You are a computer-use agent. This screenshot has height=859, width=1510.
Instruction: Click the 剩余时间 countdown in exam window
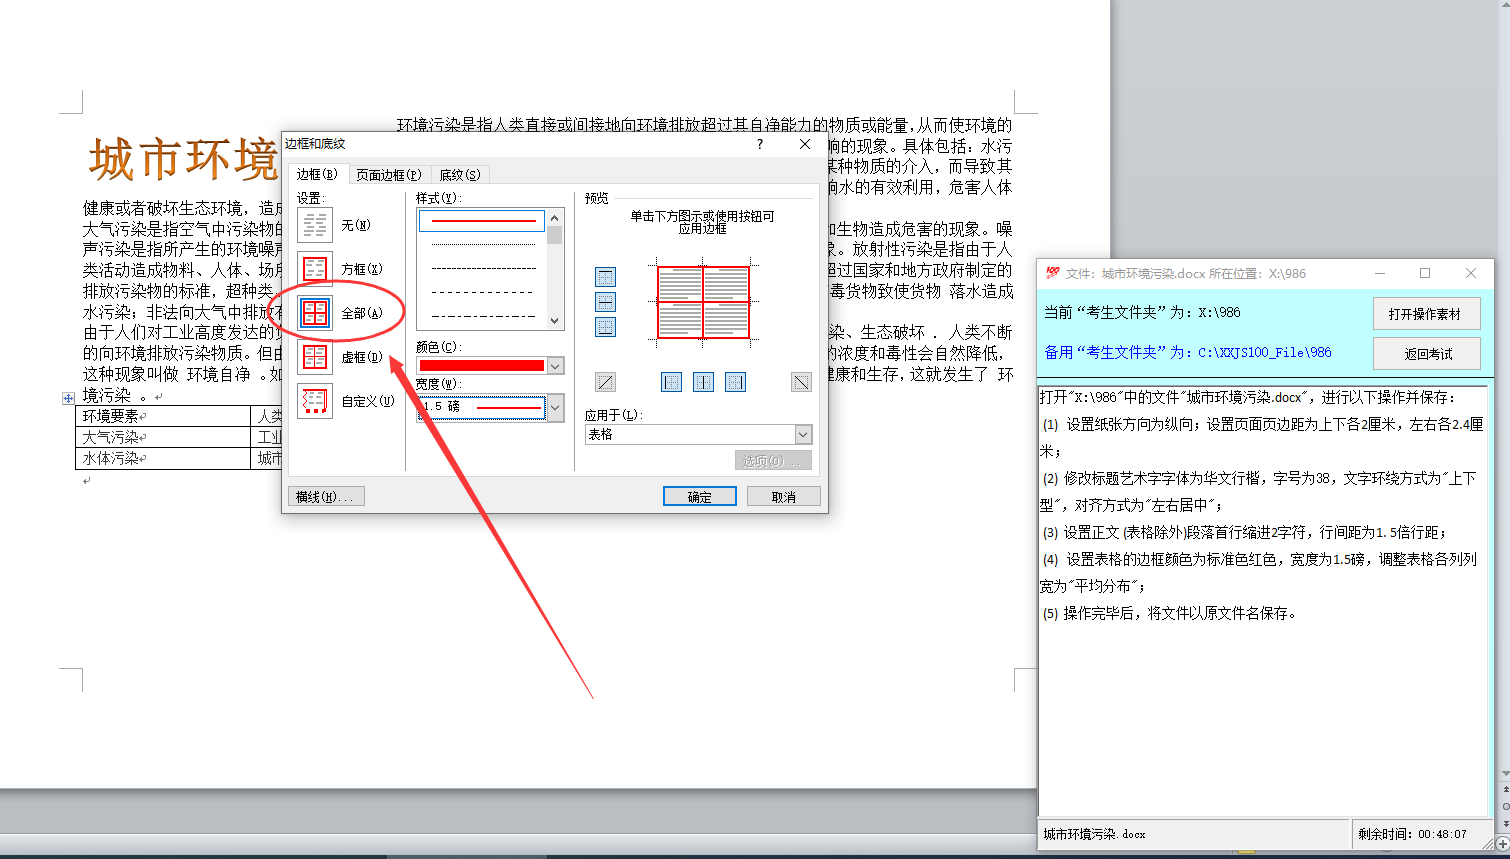coord(1412,834)
